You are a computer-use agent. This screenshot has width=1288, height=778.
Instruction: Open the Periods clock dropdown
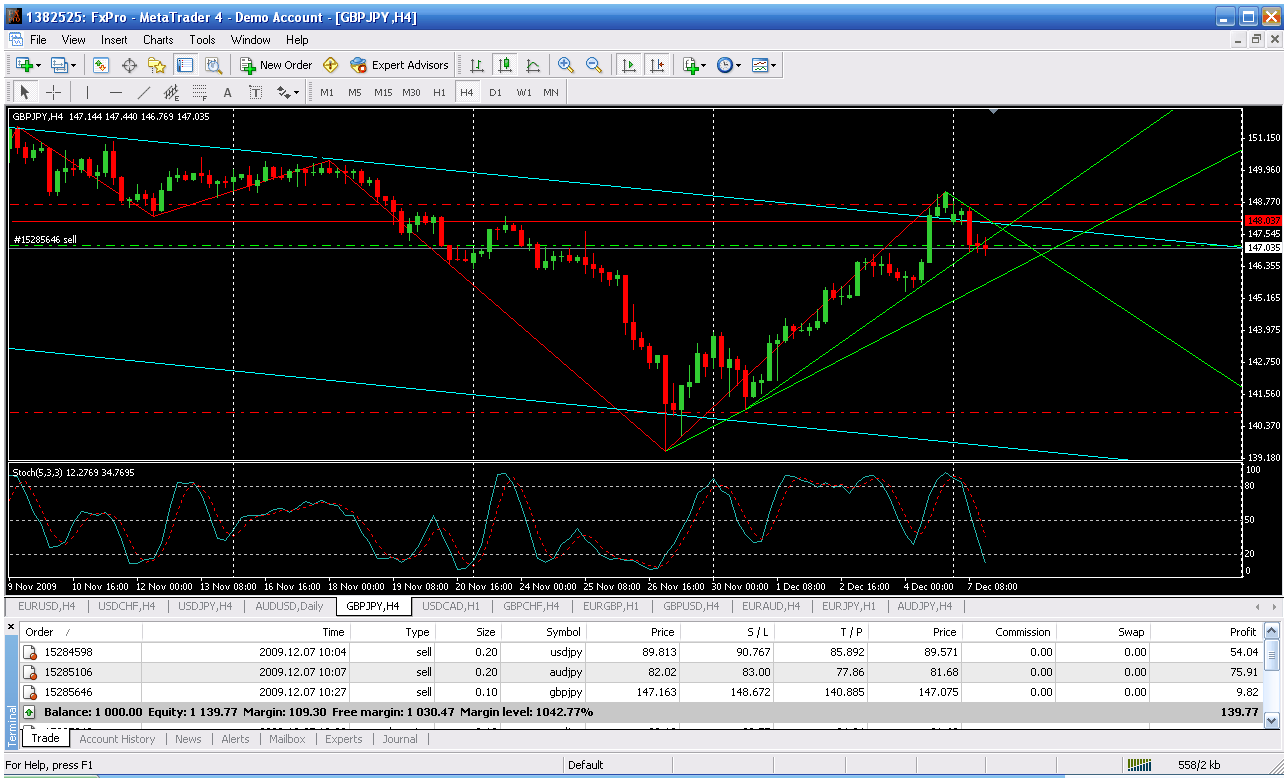pyautogui.click(x=729, y=65)
